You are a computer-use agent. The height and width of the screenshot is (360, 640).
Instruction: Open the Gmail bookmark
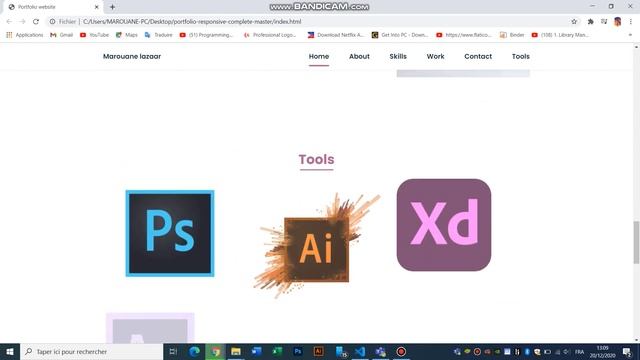pyautogui.click(x=62, y=35)
